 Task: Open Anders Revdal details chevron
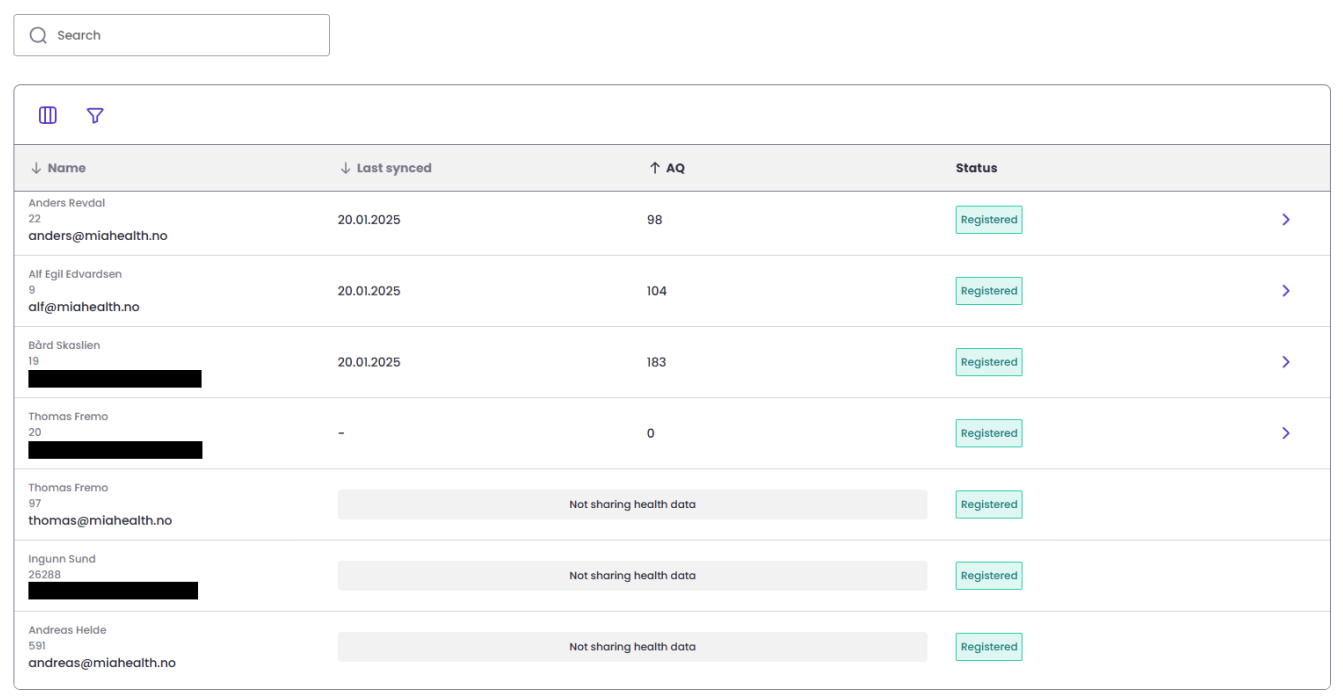(1285, 219)
